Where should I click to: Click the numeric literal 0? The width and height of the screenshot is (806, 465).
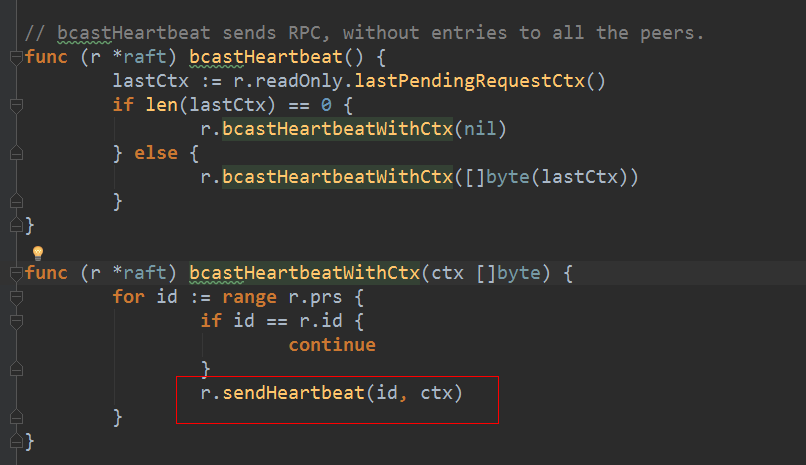(x=326, y=105)
